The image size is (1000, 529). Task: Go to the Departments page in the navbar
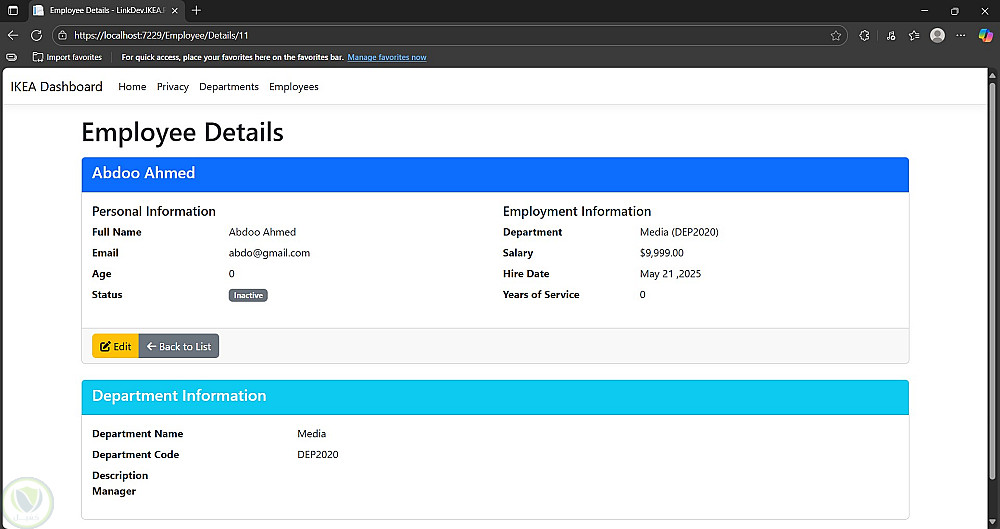[229, 87]
